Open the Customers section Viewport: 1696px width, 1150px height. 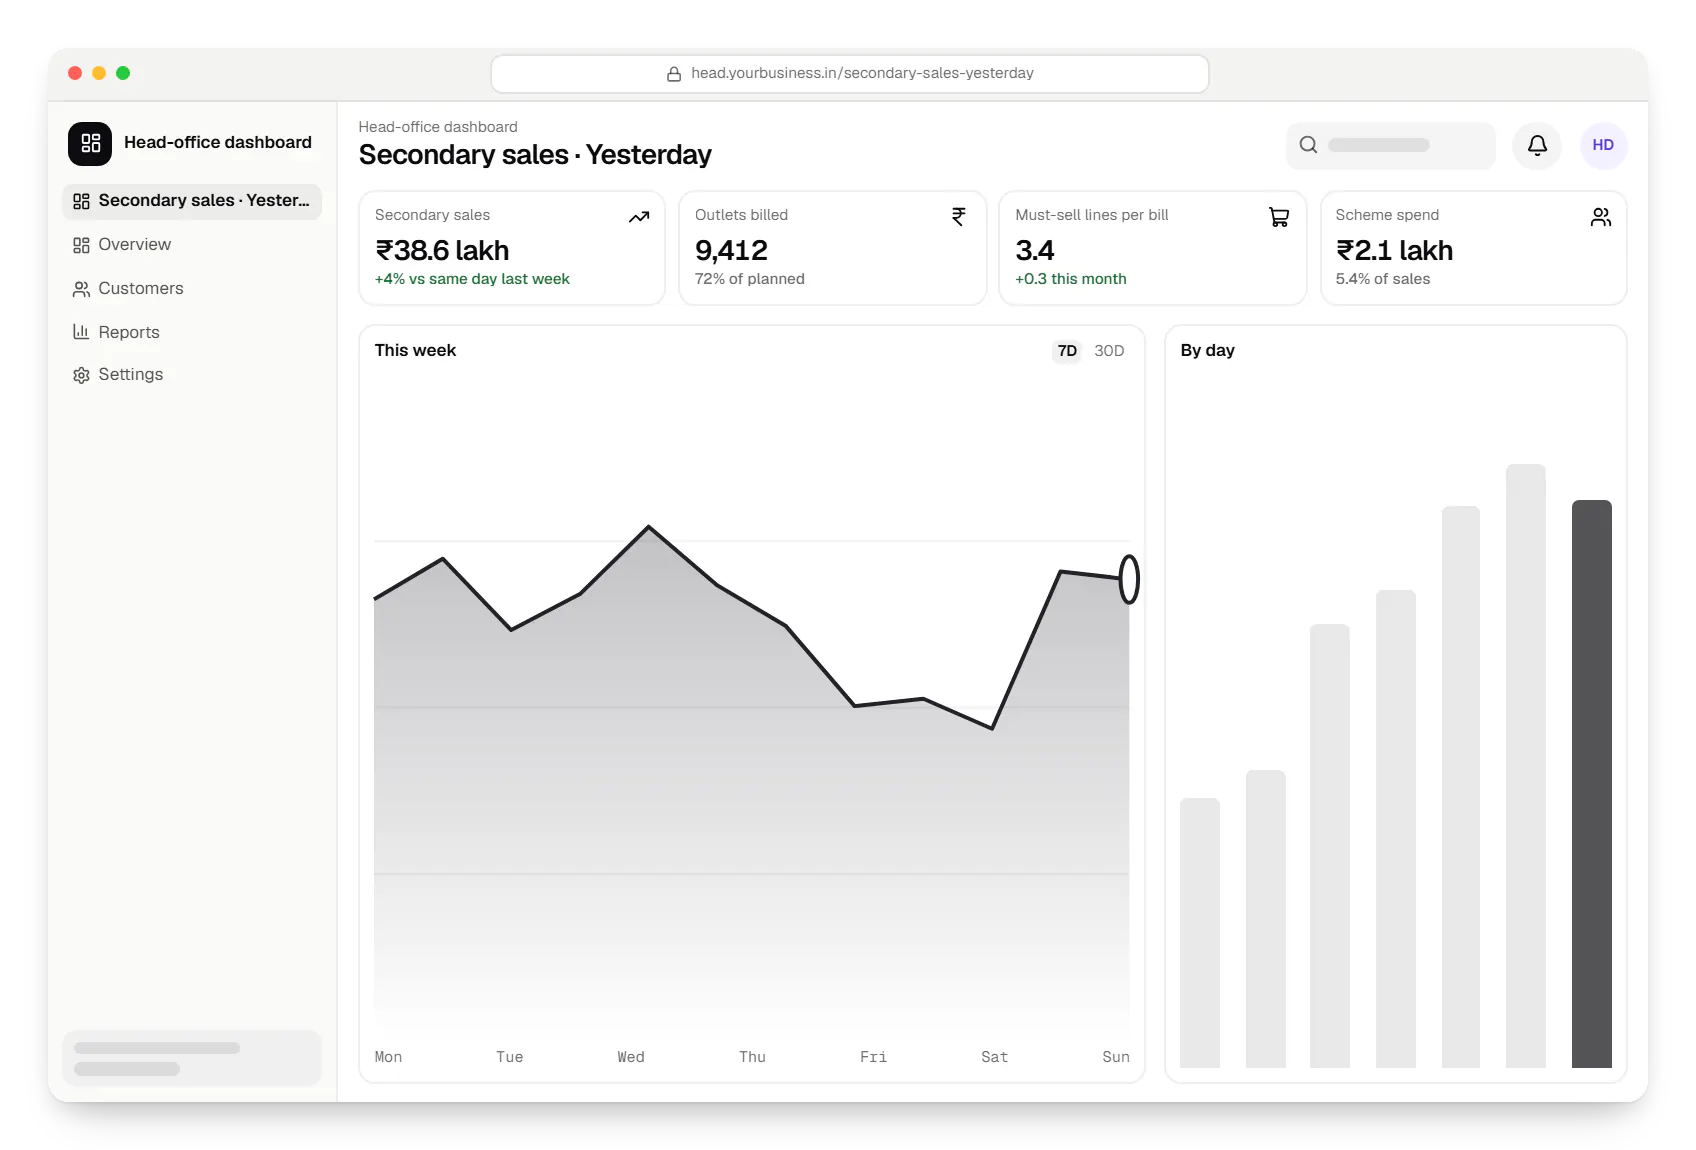pos(192,289)
